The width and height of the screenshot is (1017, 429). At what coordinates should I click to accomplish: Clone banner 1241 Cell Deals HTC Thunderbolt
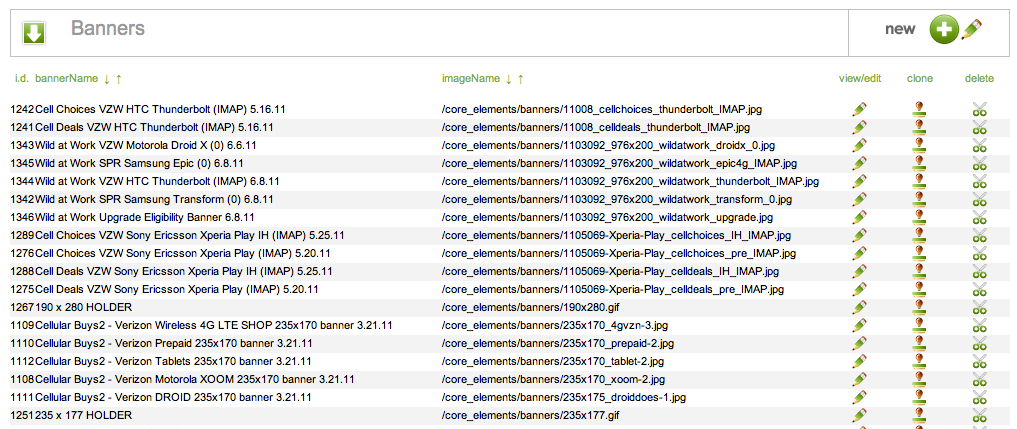coord(920,127)
